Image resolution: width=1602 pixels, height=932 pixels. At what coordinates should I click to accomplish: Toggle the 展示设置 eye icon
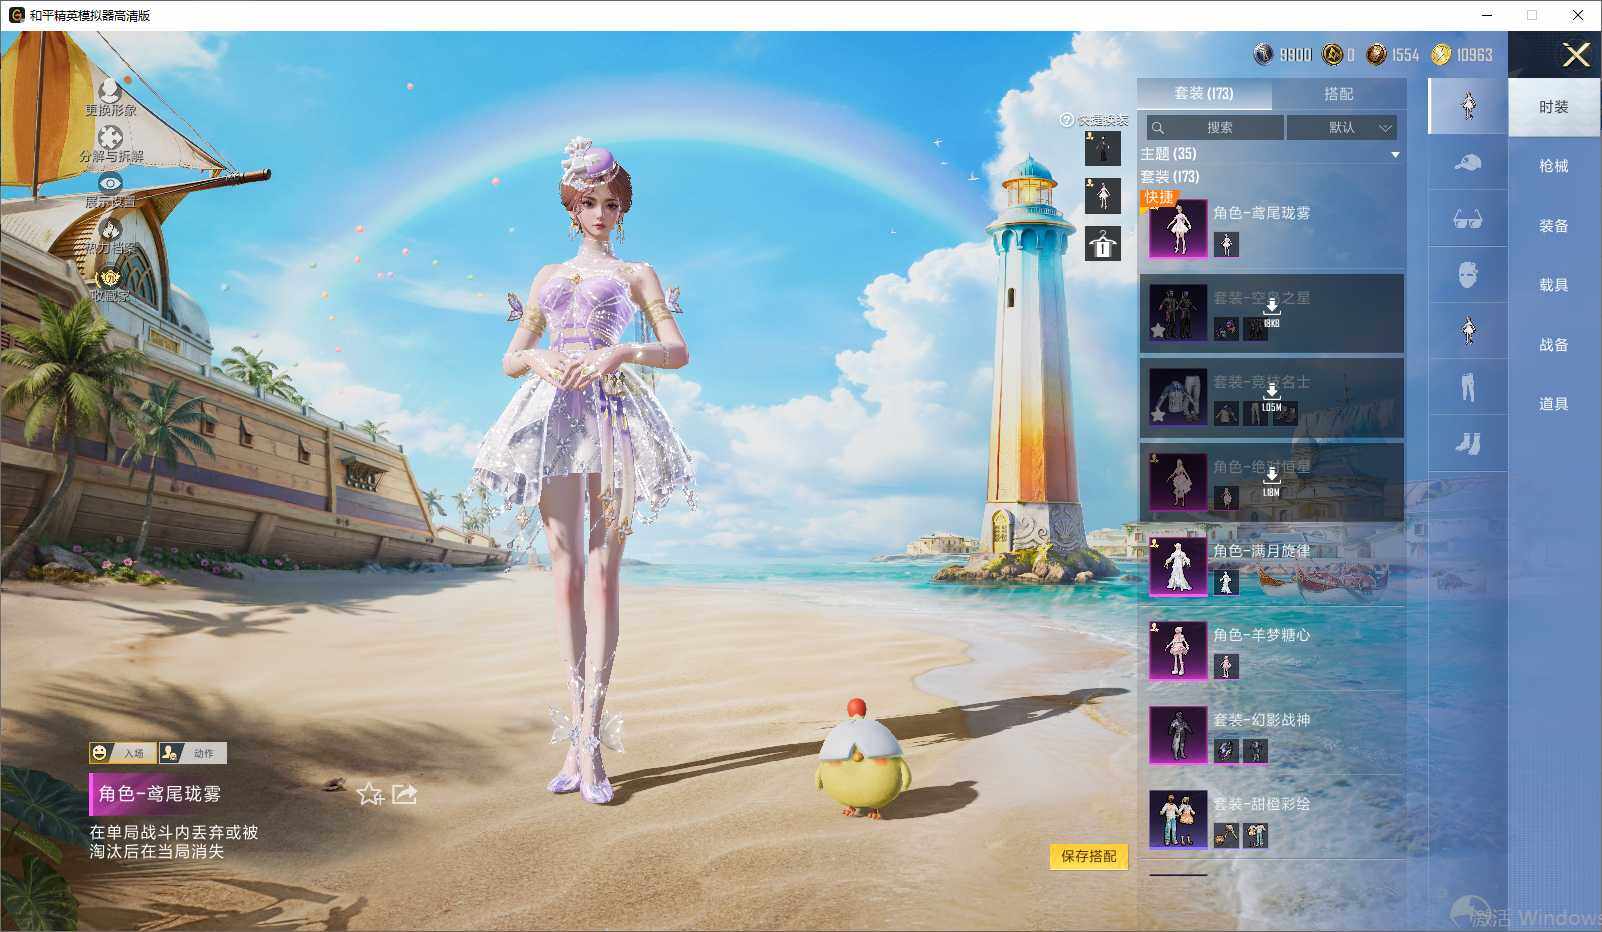110,183
